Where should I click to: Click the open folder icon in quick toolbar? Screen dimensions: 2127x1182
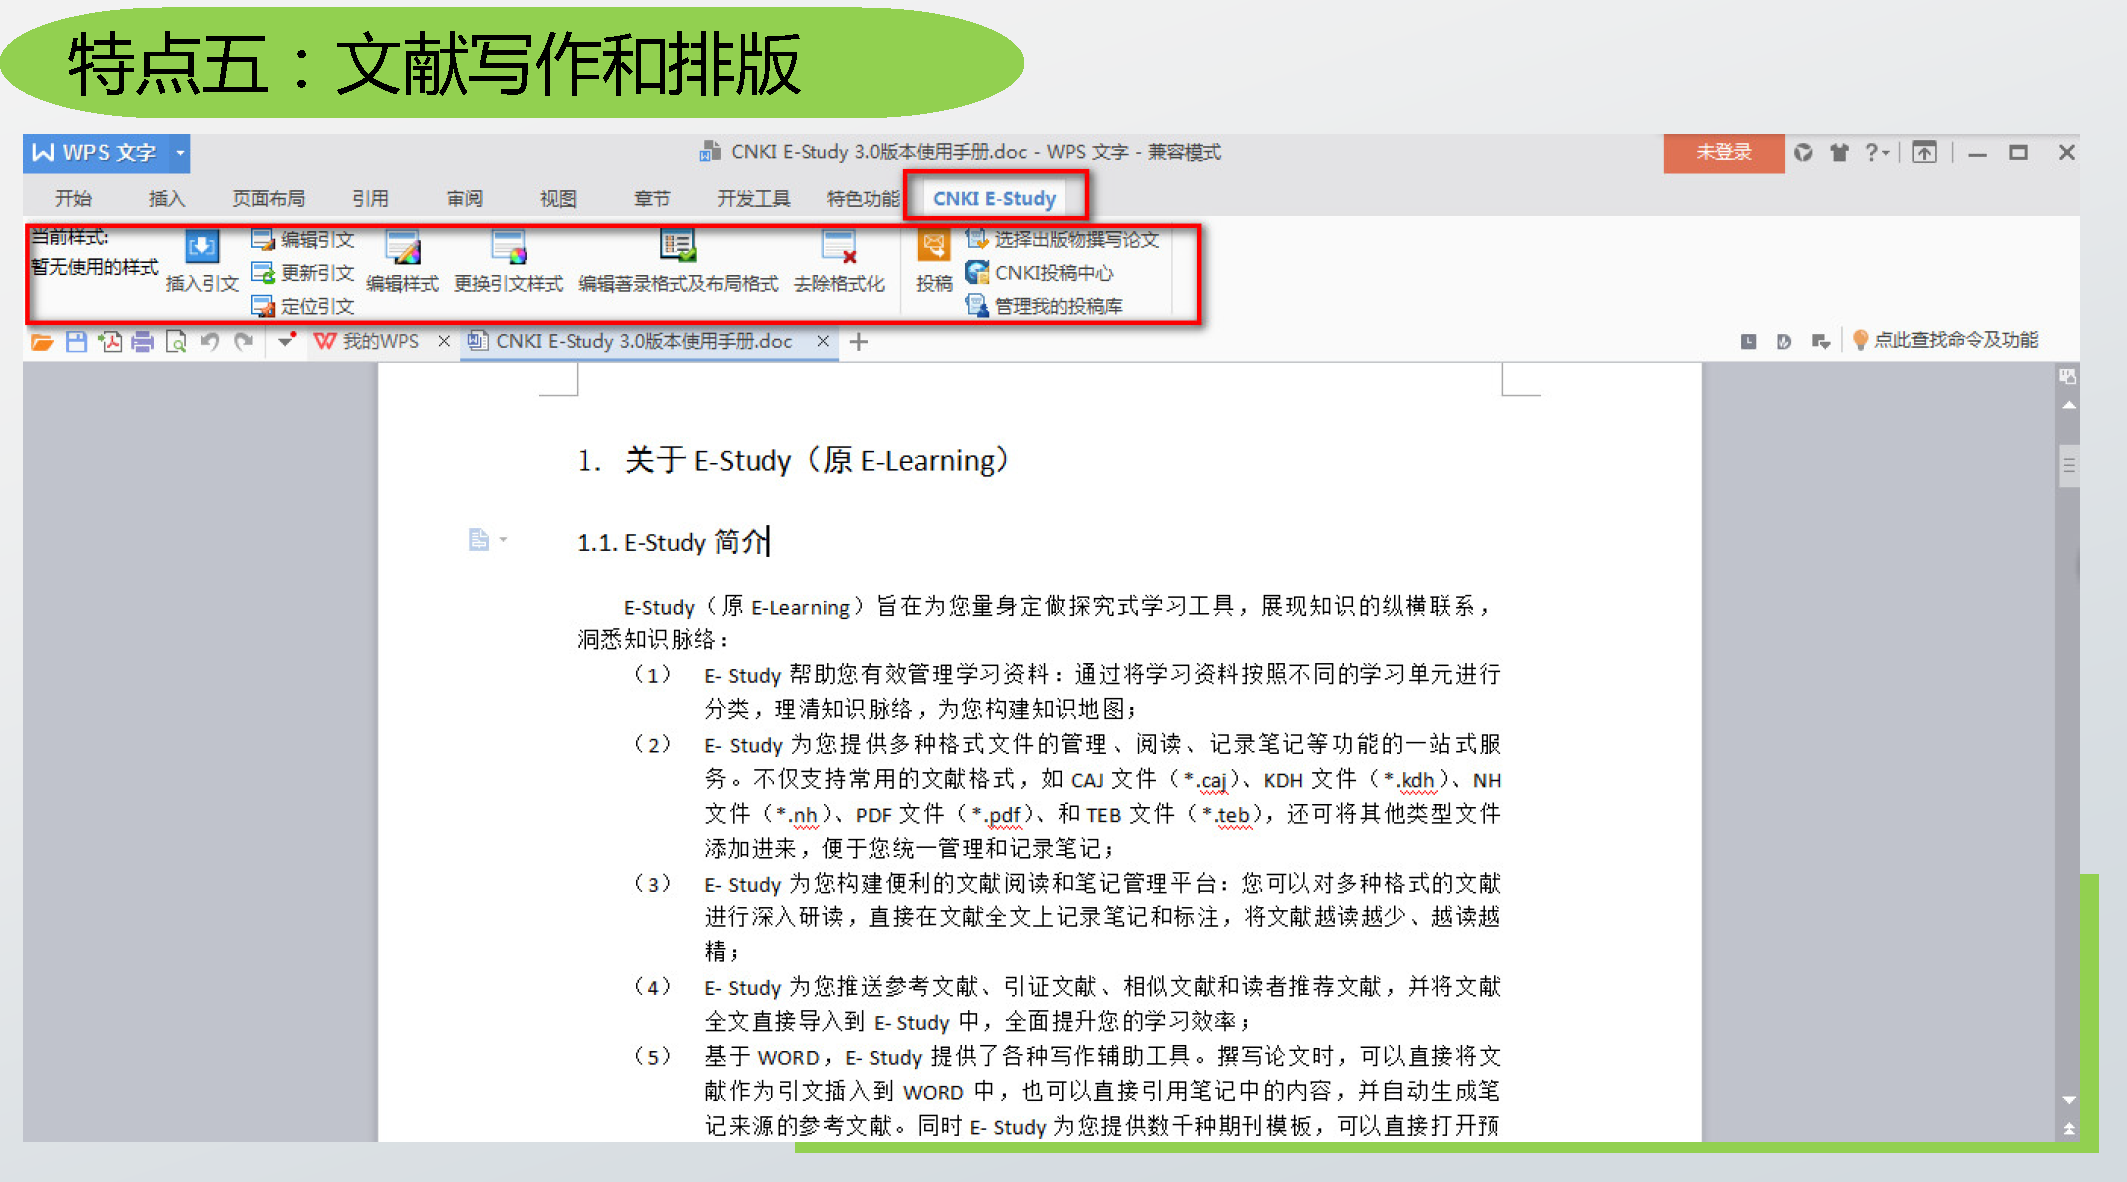(x=42, y=342)
